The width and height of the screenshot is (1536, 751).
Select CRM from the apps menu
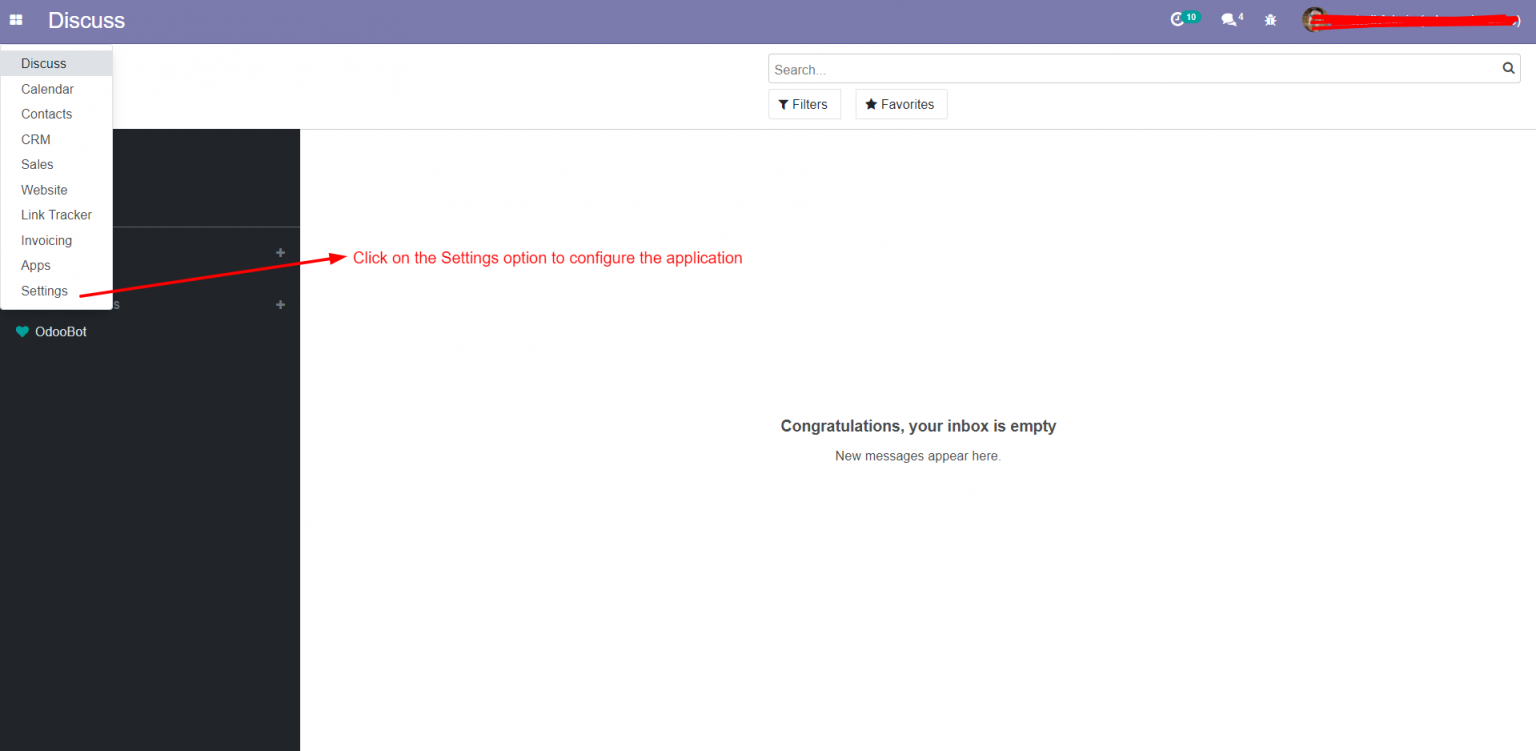tap(35, 139)
